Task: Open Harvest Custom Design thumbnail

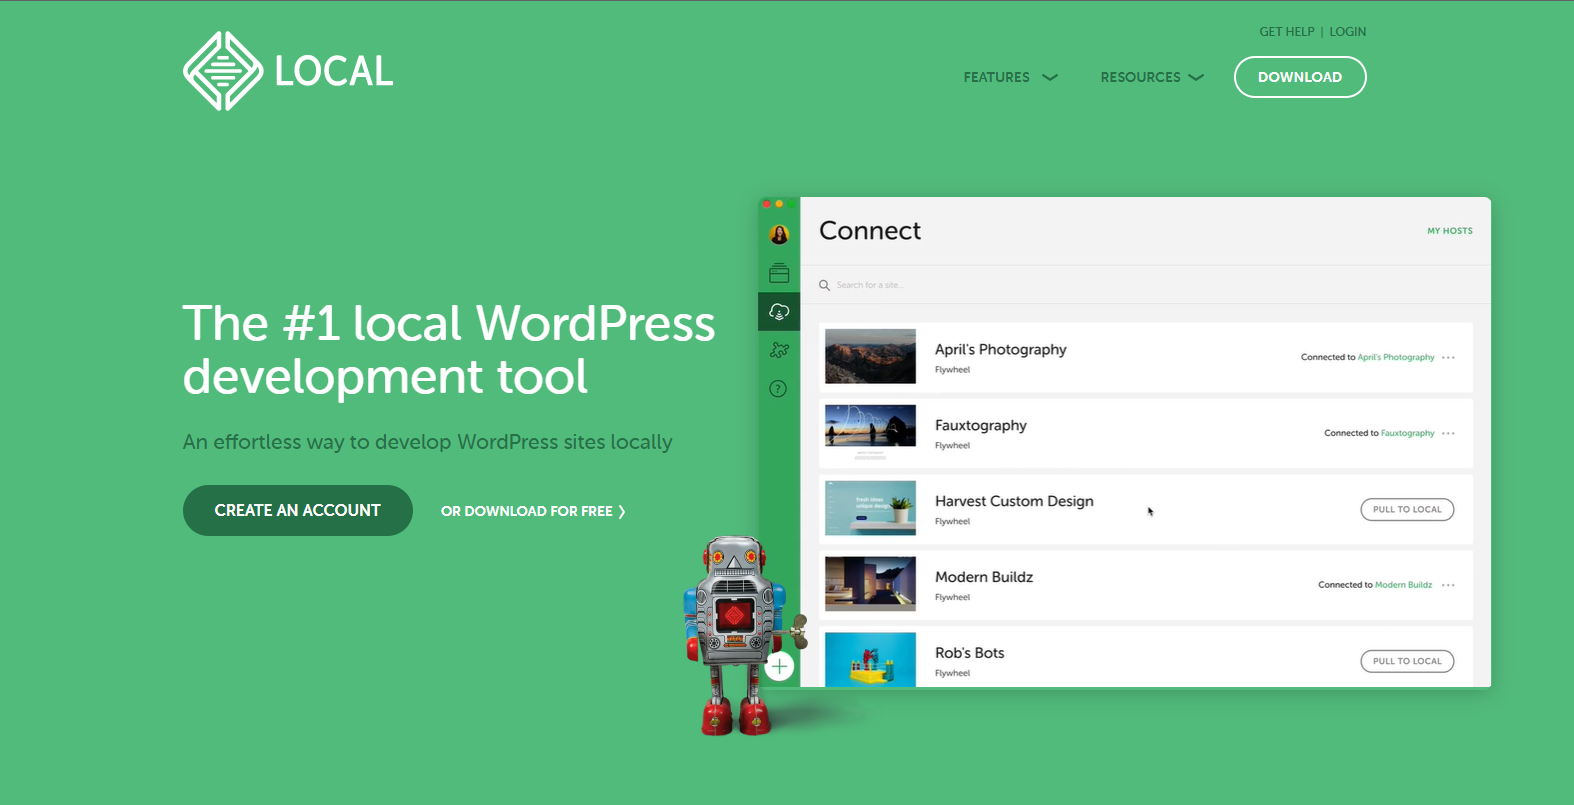Action: click(x=870, y=508)
